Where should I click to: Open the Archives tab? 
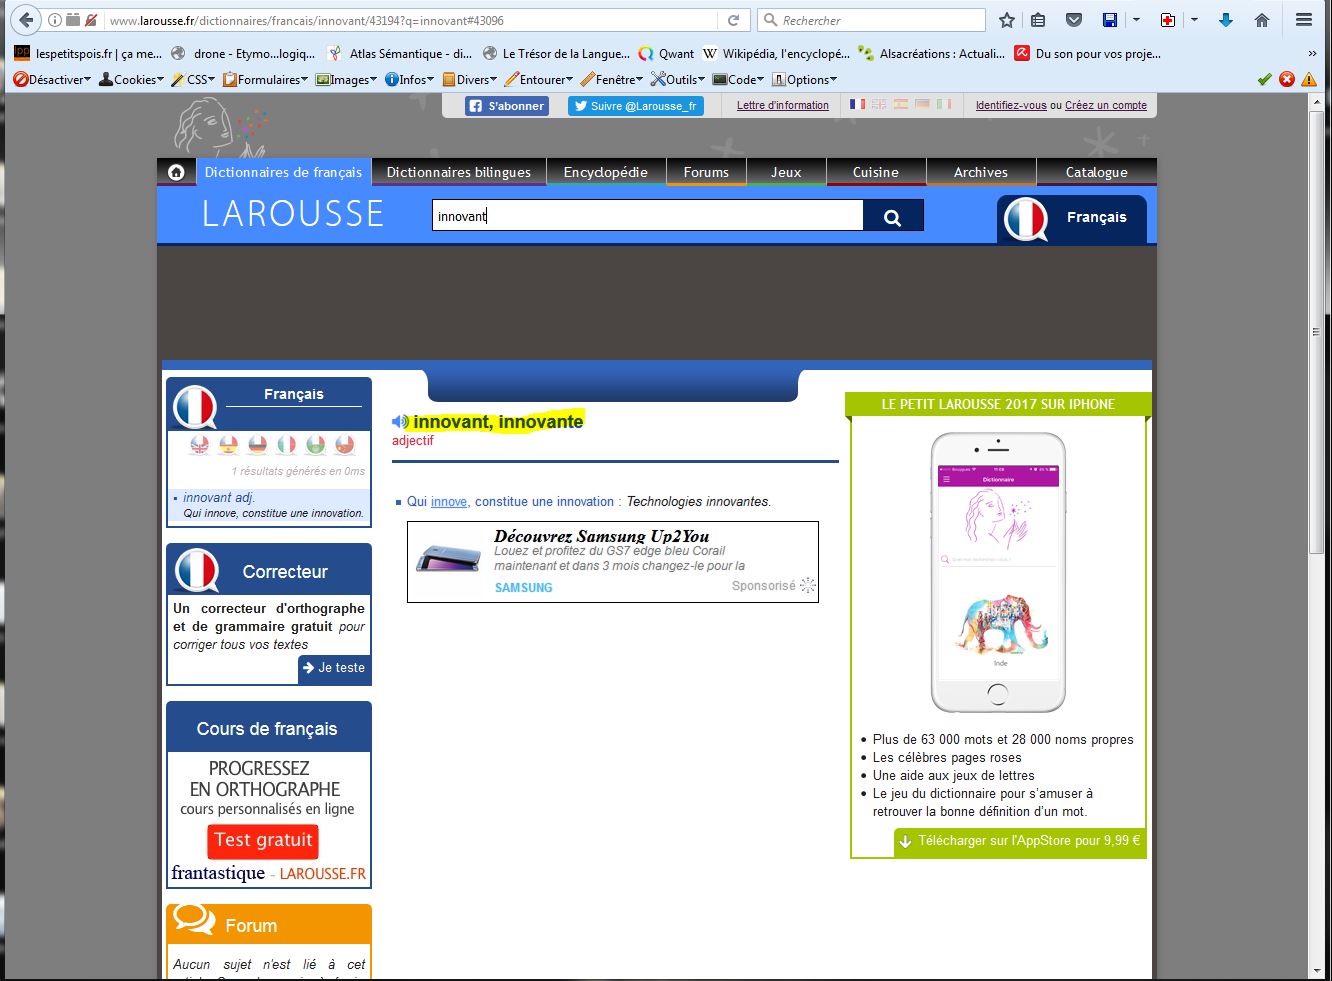click(981, 172)
